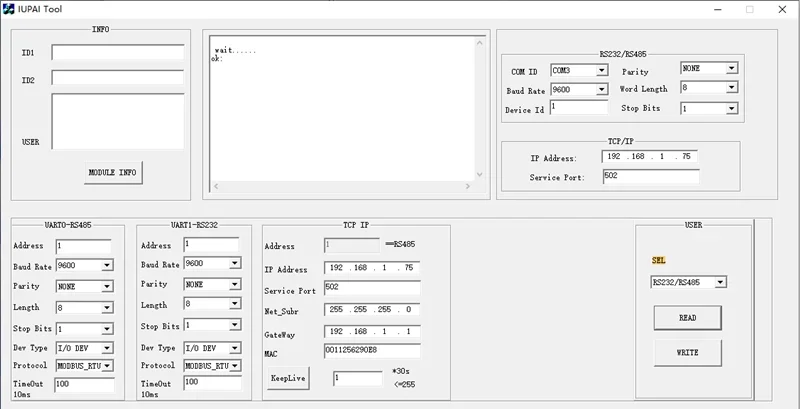Click the log box scroll-down arrow
The height and width of the screenshot is (409, 800).
[479, 174]
